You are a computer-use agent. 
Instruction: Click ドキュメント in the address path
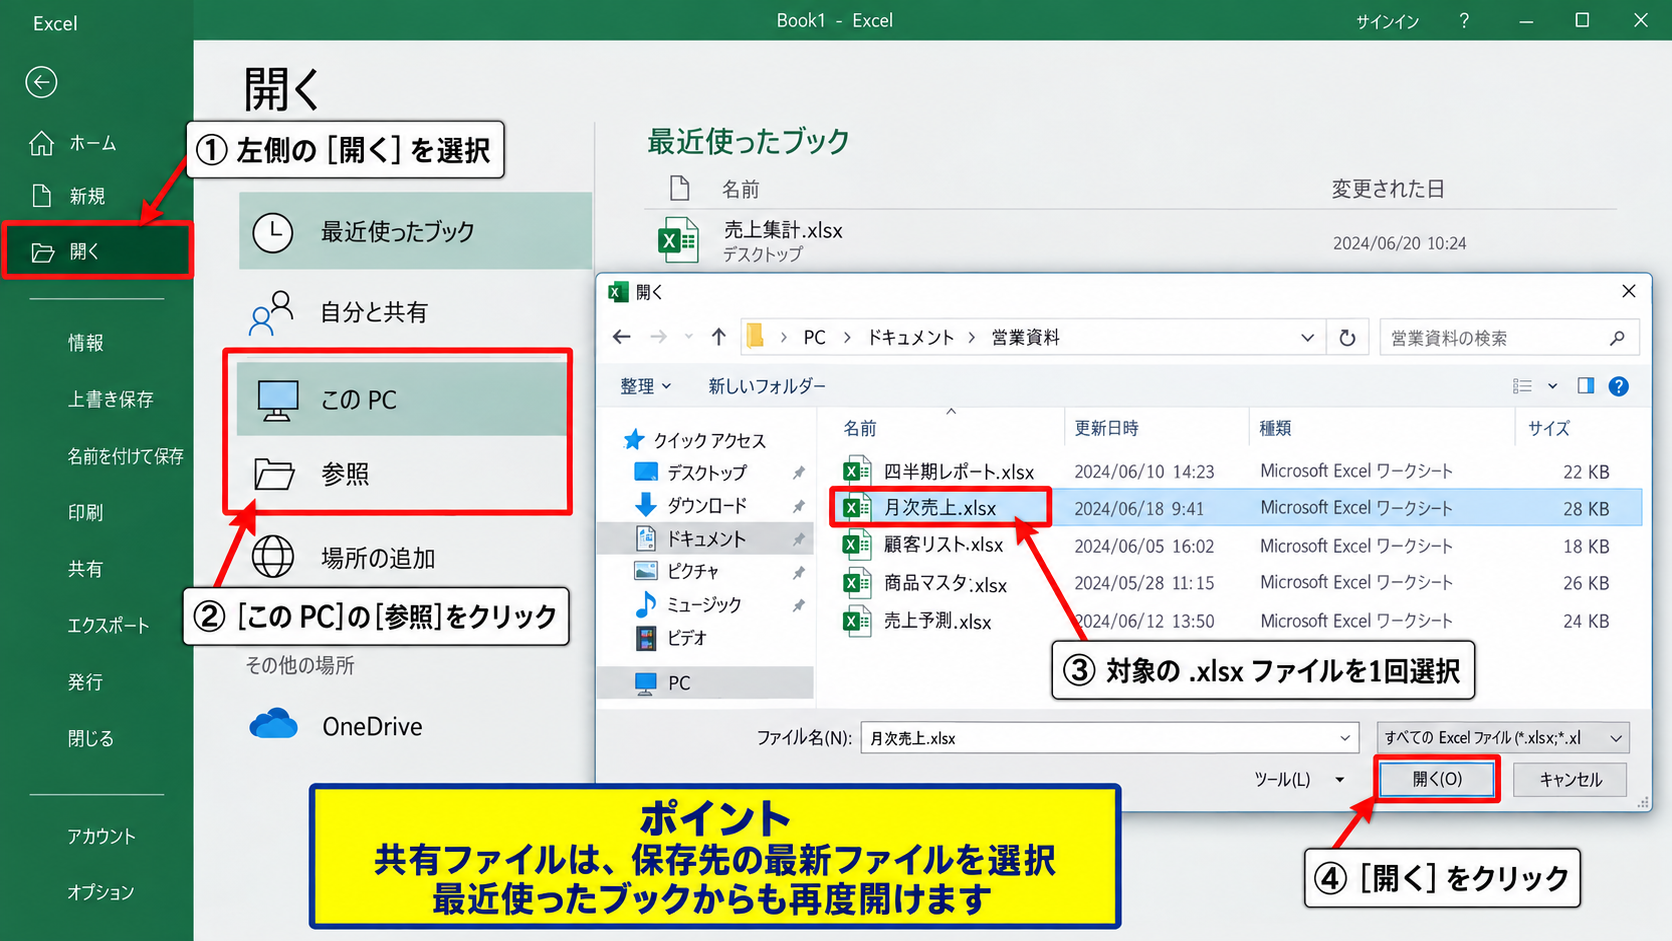pyautogui.click(x=910, y=338)
